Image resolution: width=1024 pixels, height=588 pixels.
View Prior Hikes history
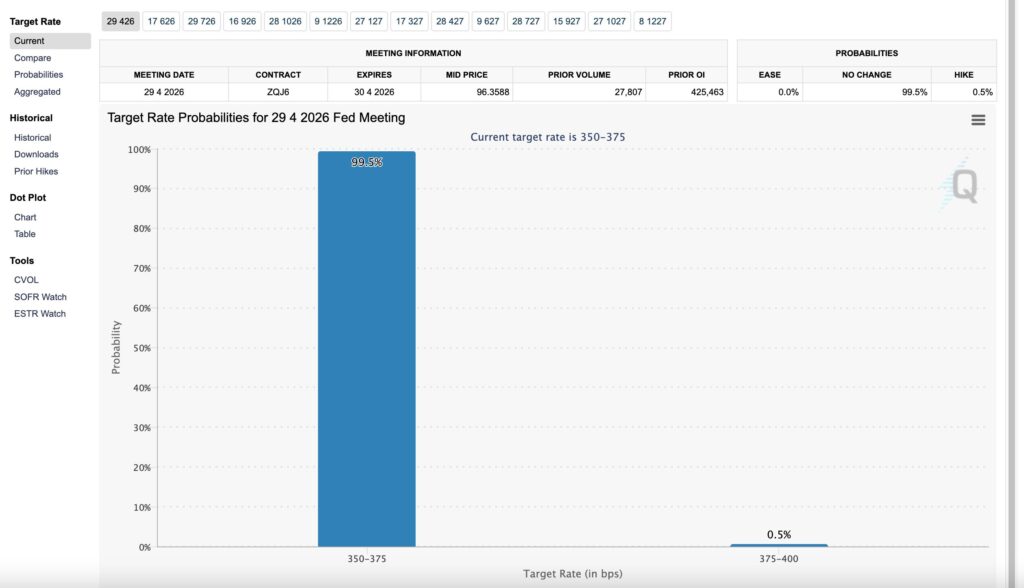(36, 171)
